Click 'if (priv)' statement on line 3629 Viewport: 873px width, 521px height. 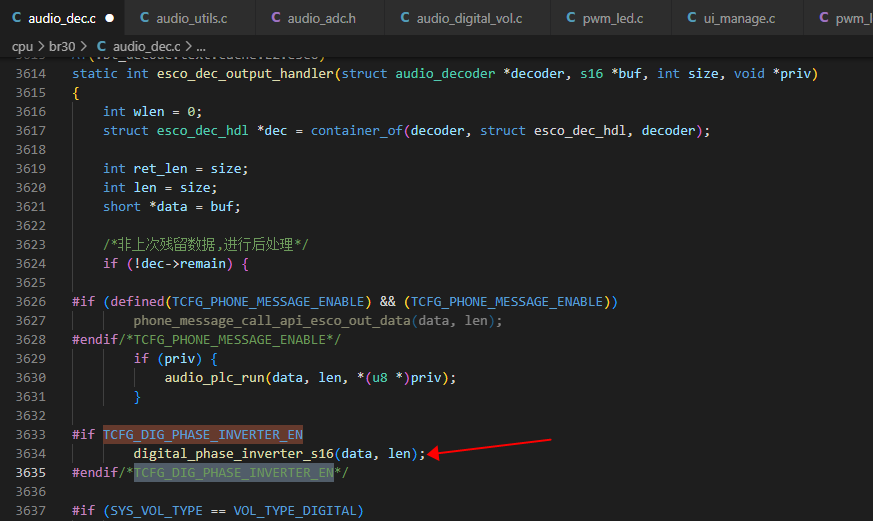click(168, 358)
